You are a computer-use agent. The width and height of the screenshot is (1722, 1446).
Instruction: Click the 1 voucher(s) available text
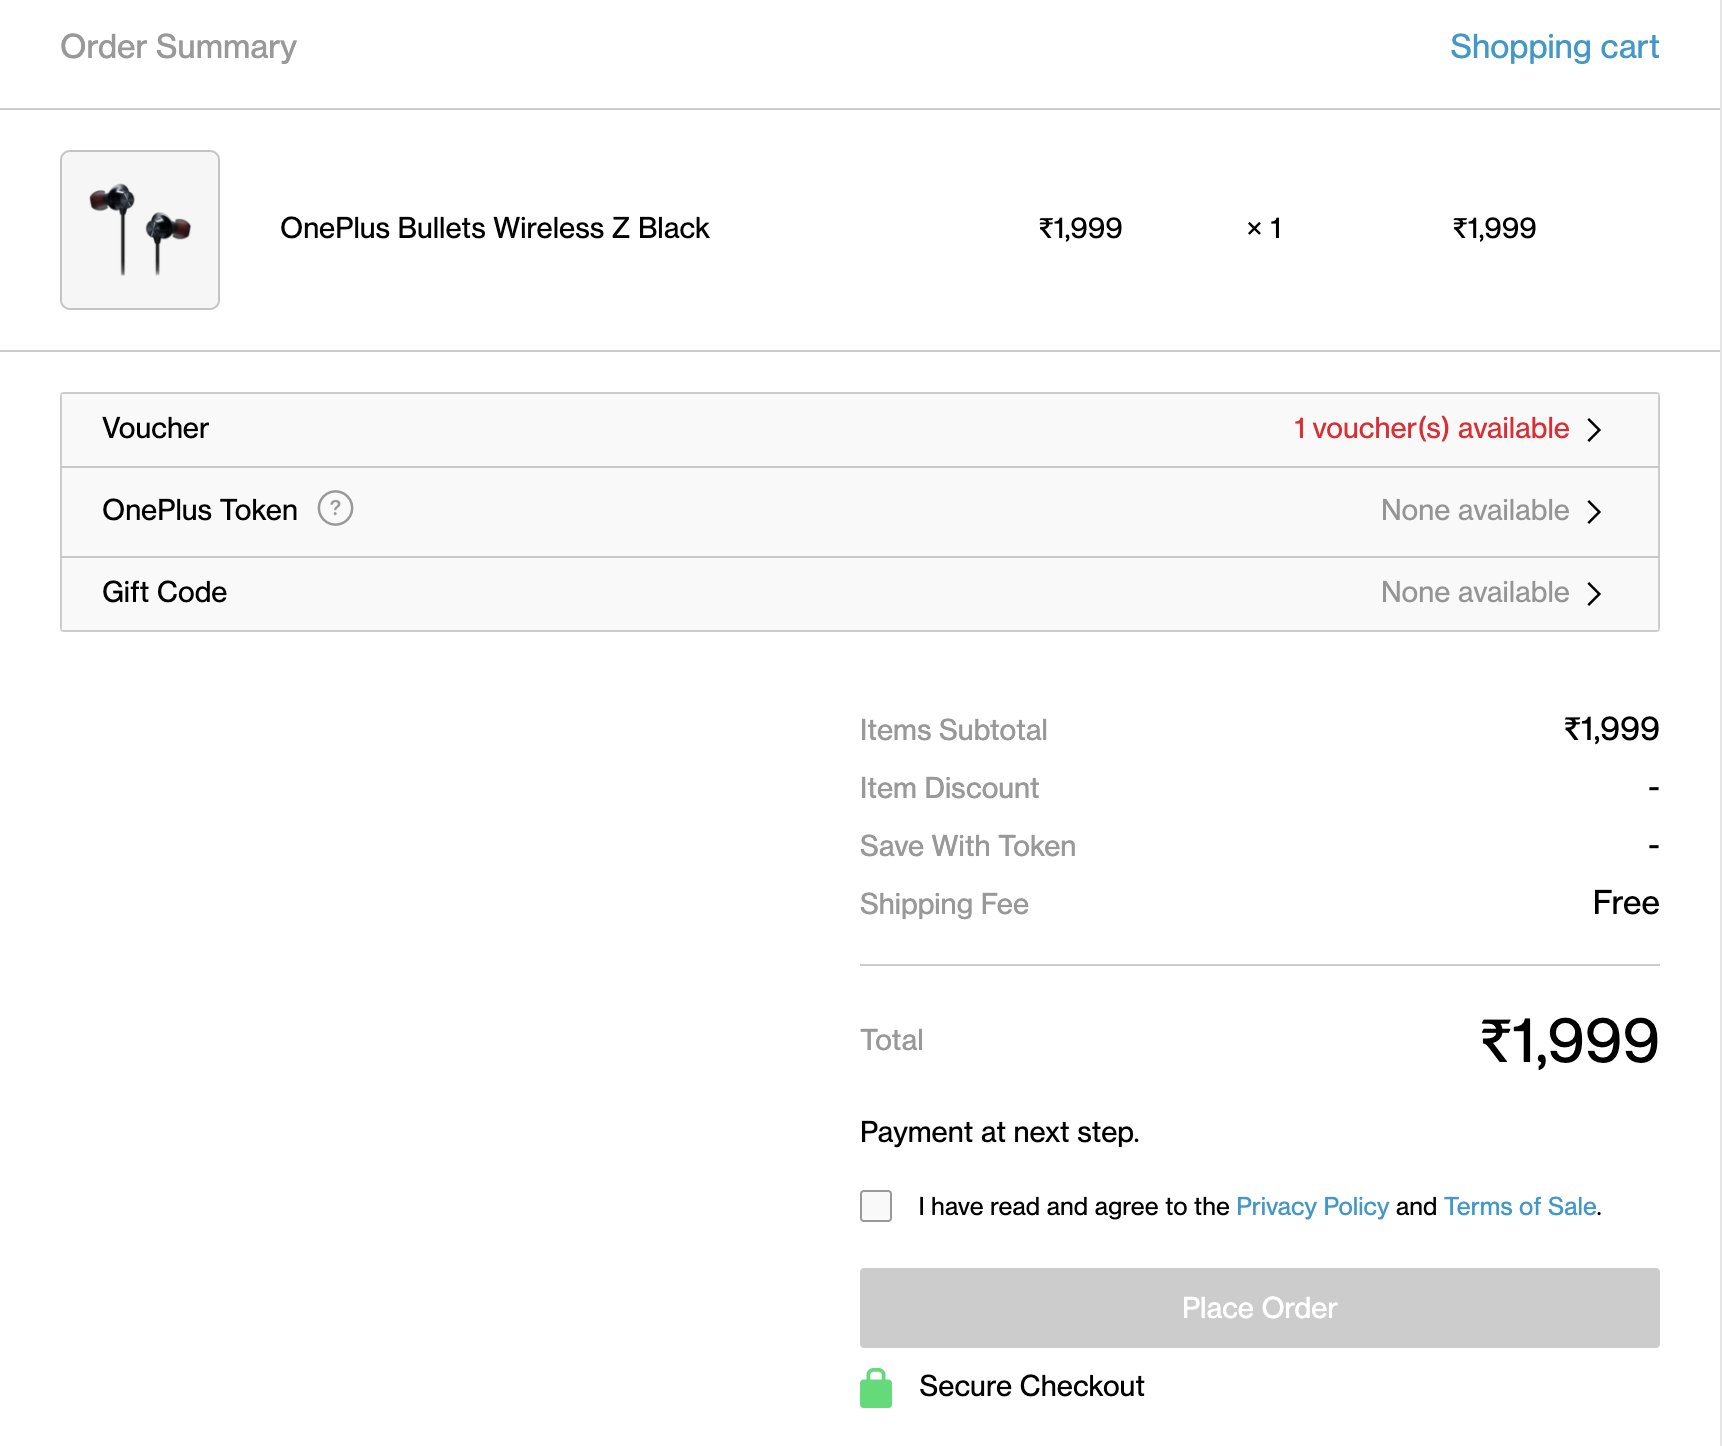click(x=1431, y=429)
